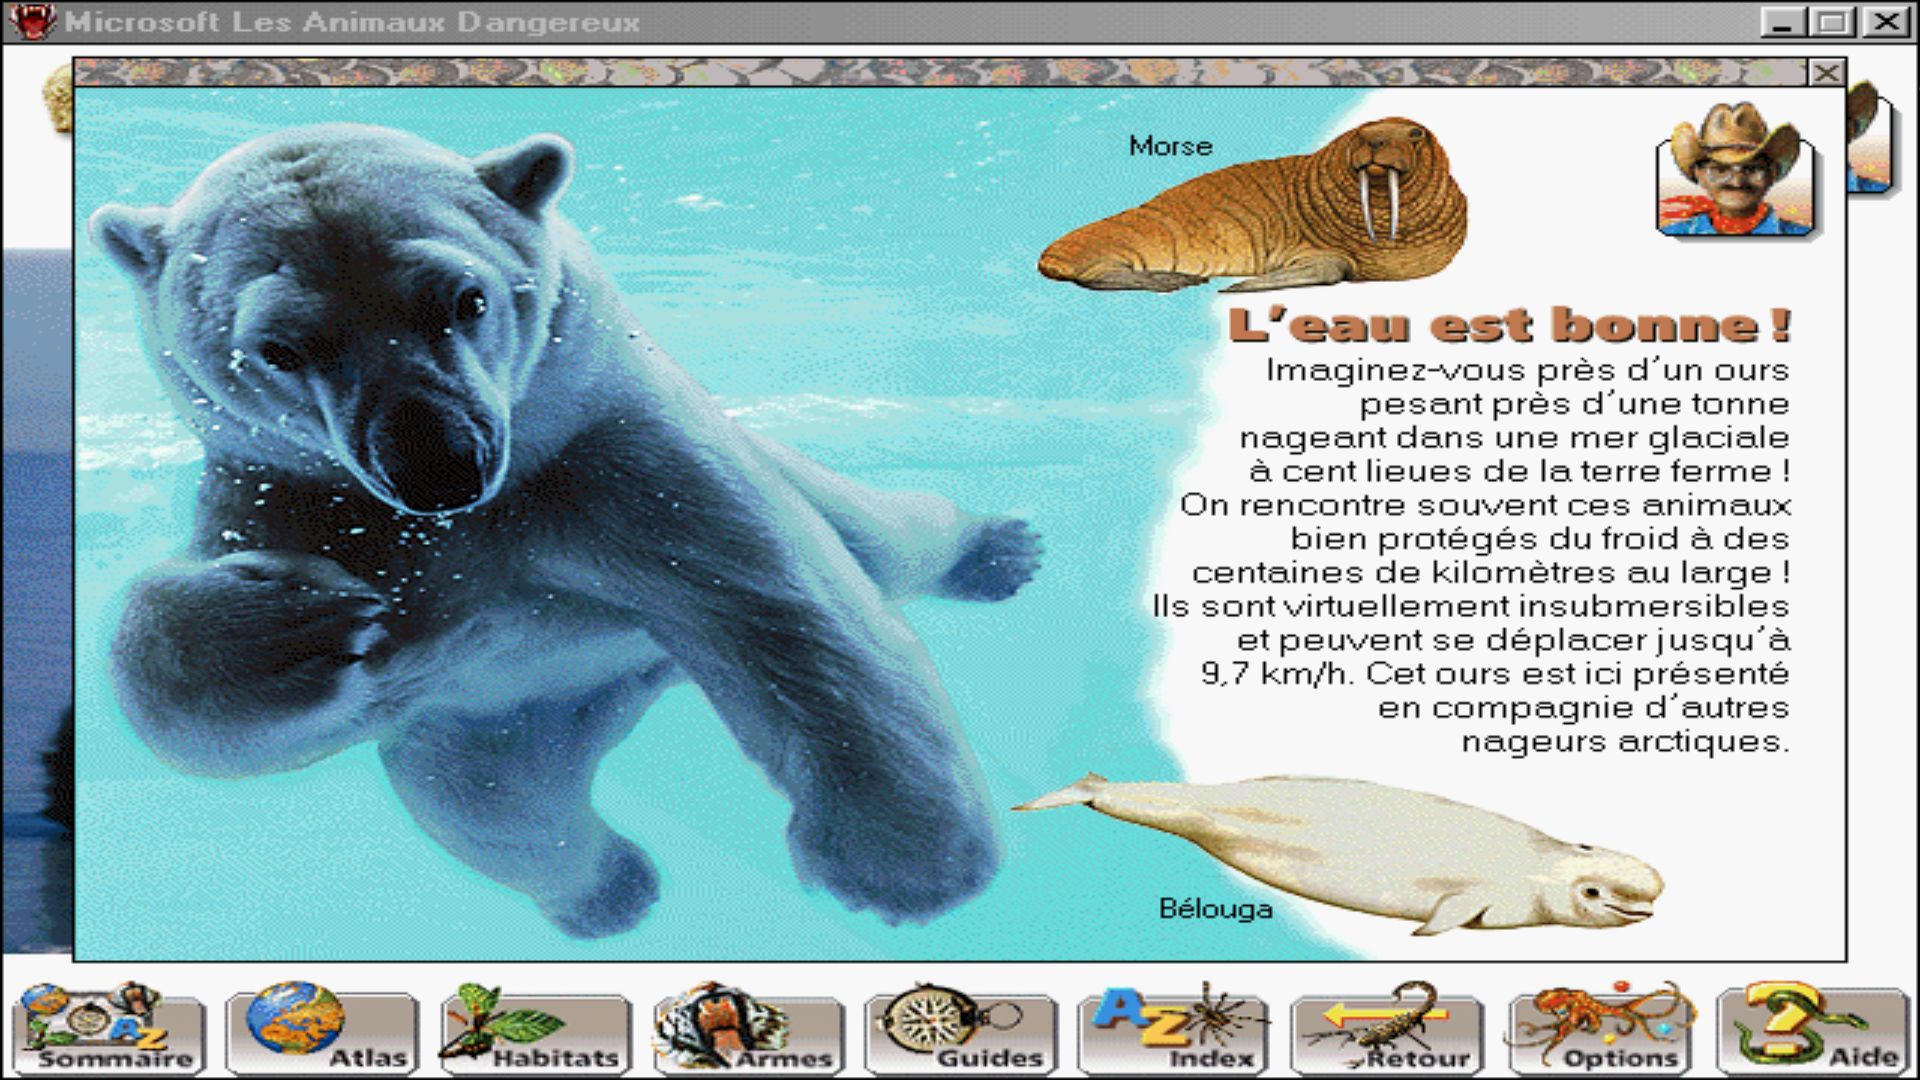Select the Morse walrus picture
Viewport: 1920px width, 1080px height.
coord(1253,206)
